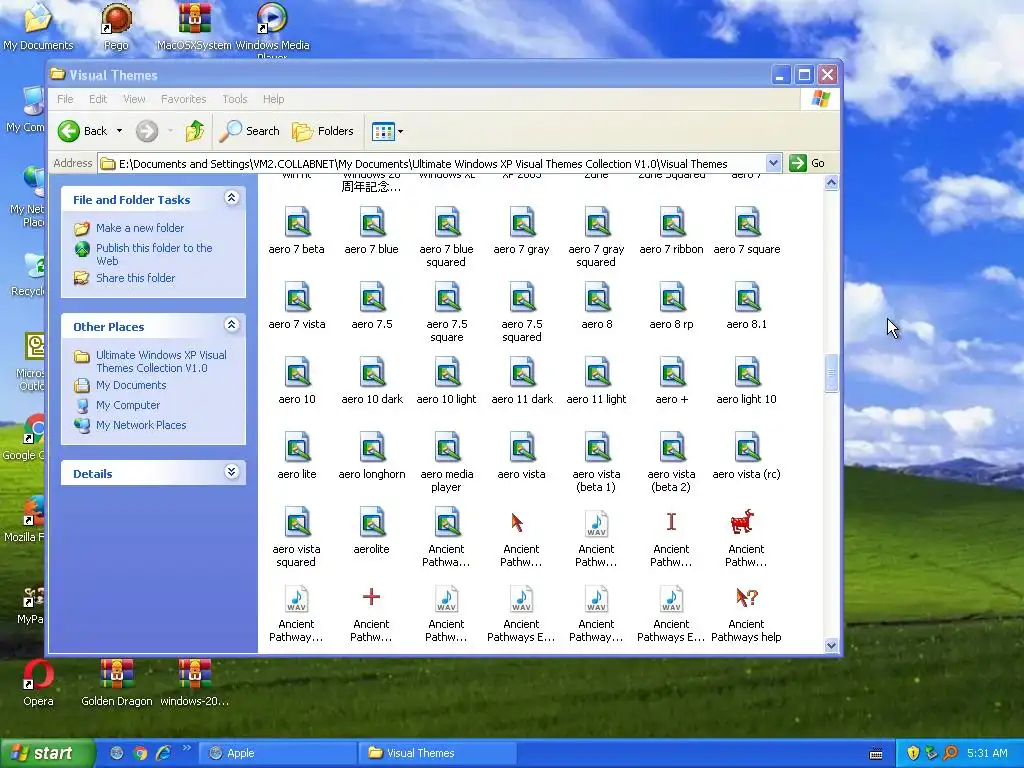Select the aero 11 light theme file

(596, 381)
